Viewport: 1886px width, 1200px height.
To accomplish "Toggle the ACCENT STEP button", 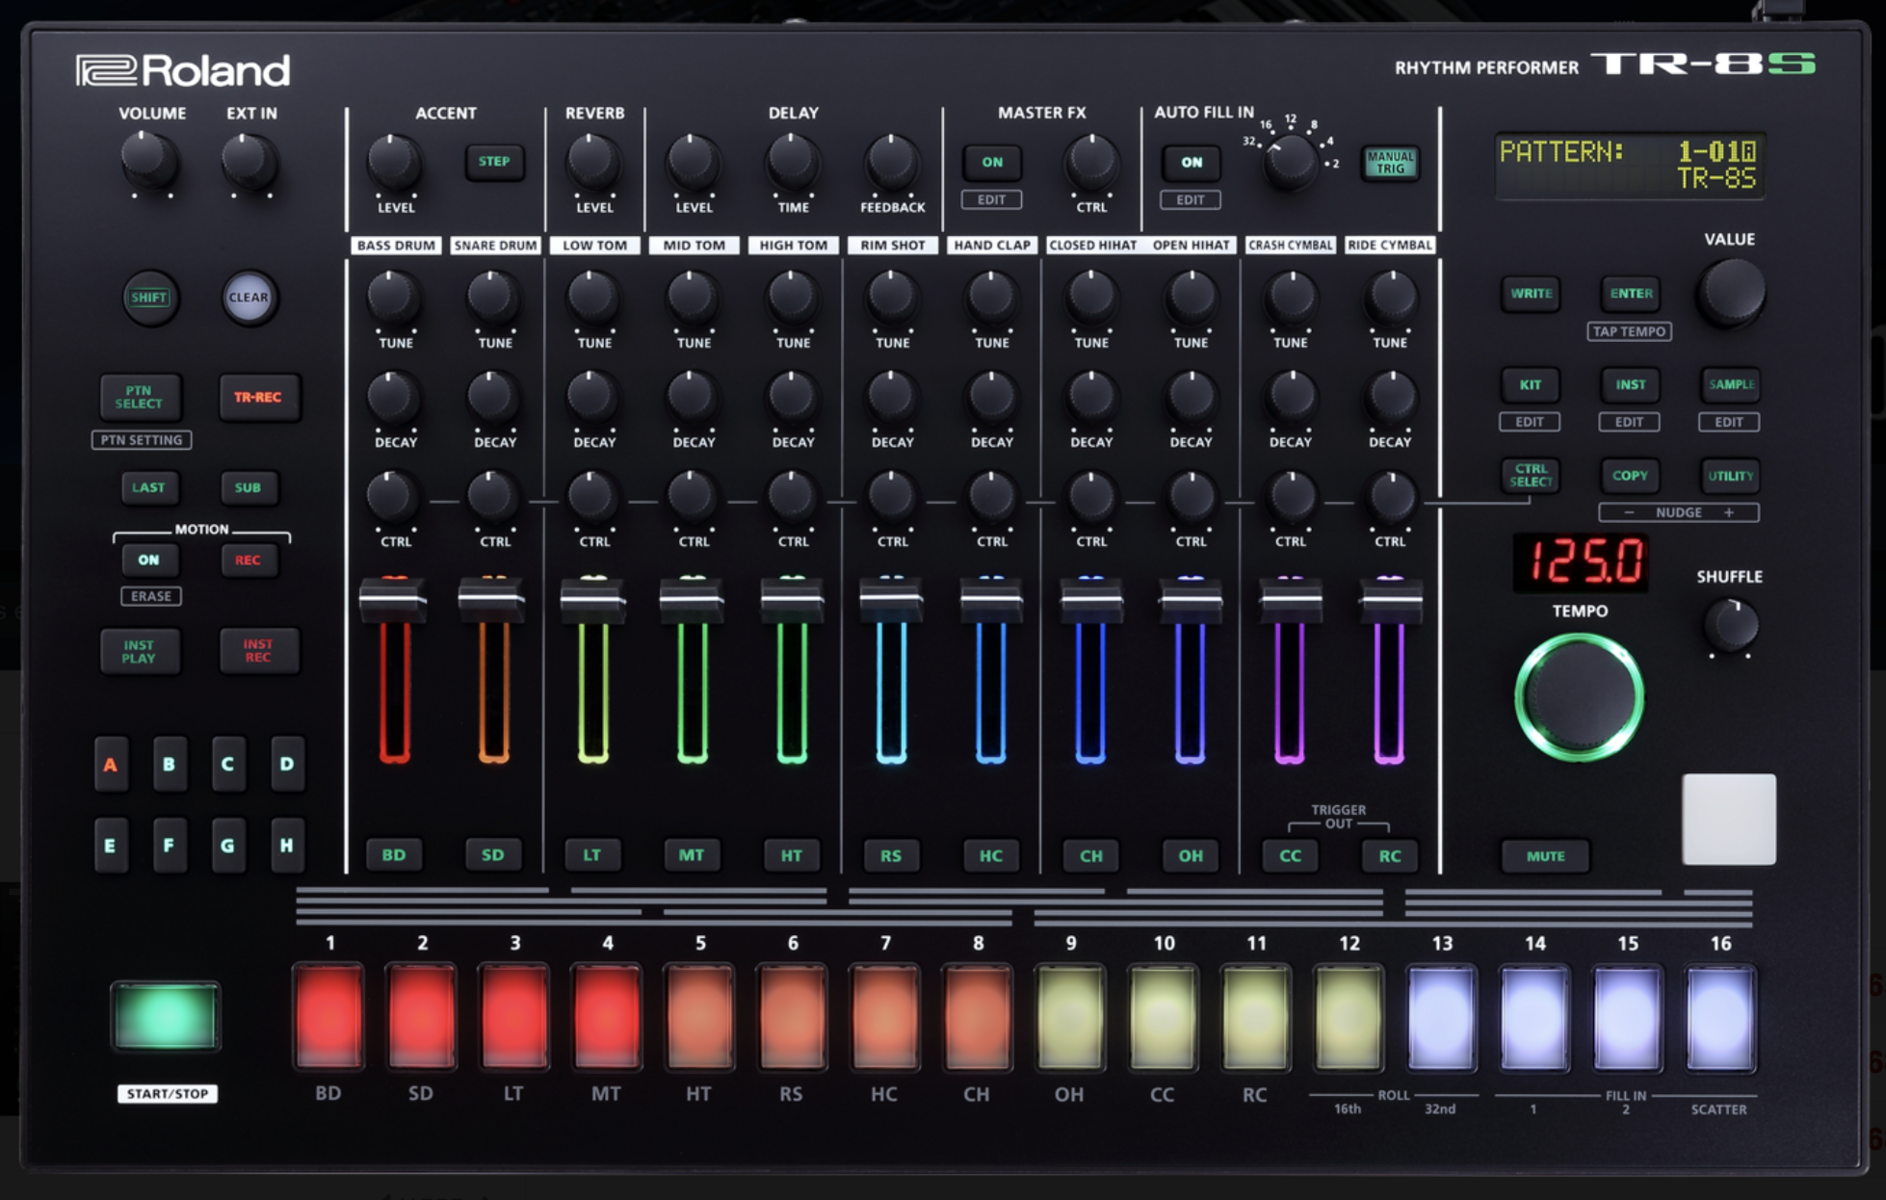I will tap(494, 162).
